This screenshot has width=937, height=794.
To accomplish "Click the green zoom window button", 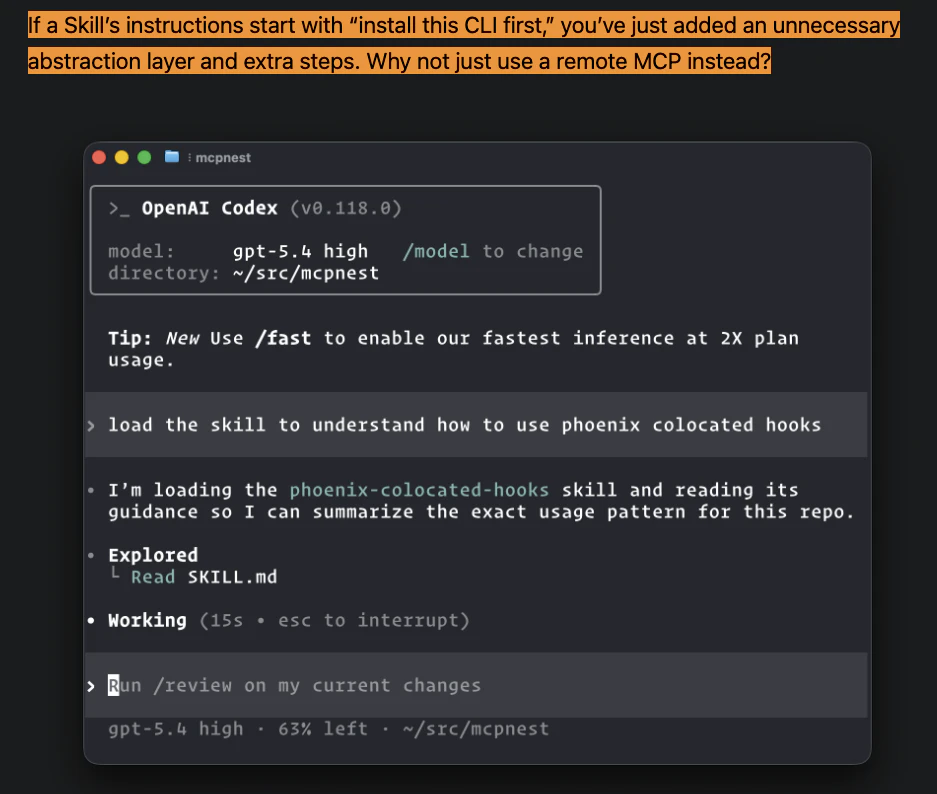I will (145, 157).
